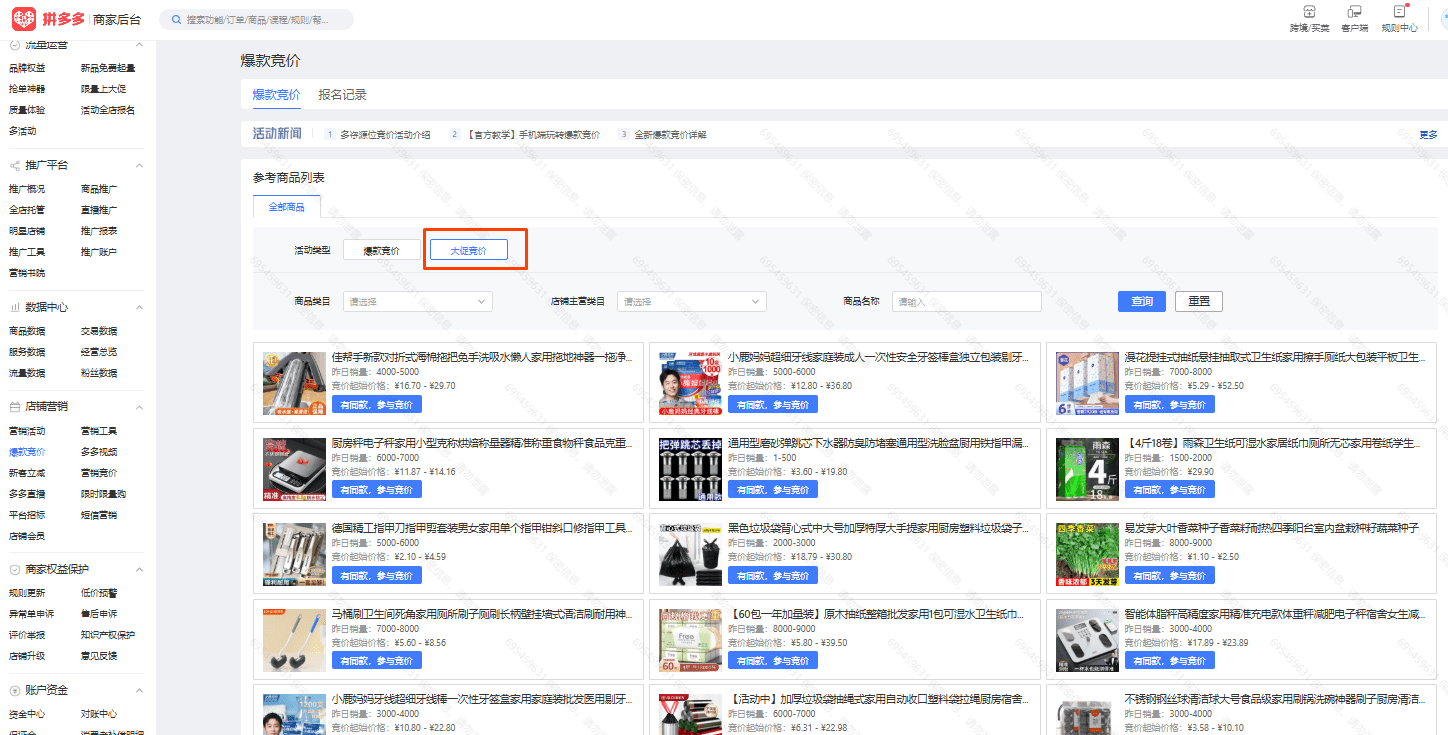Select the 大促竞价 activity type option
This screenshot has height=735, width=1448.
click(x=468, y=250)
